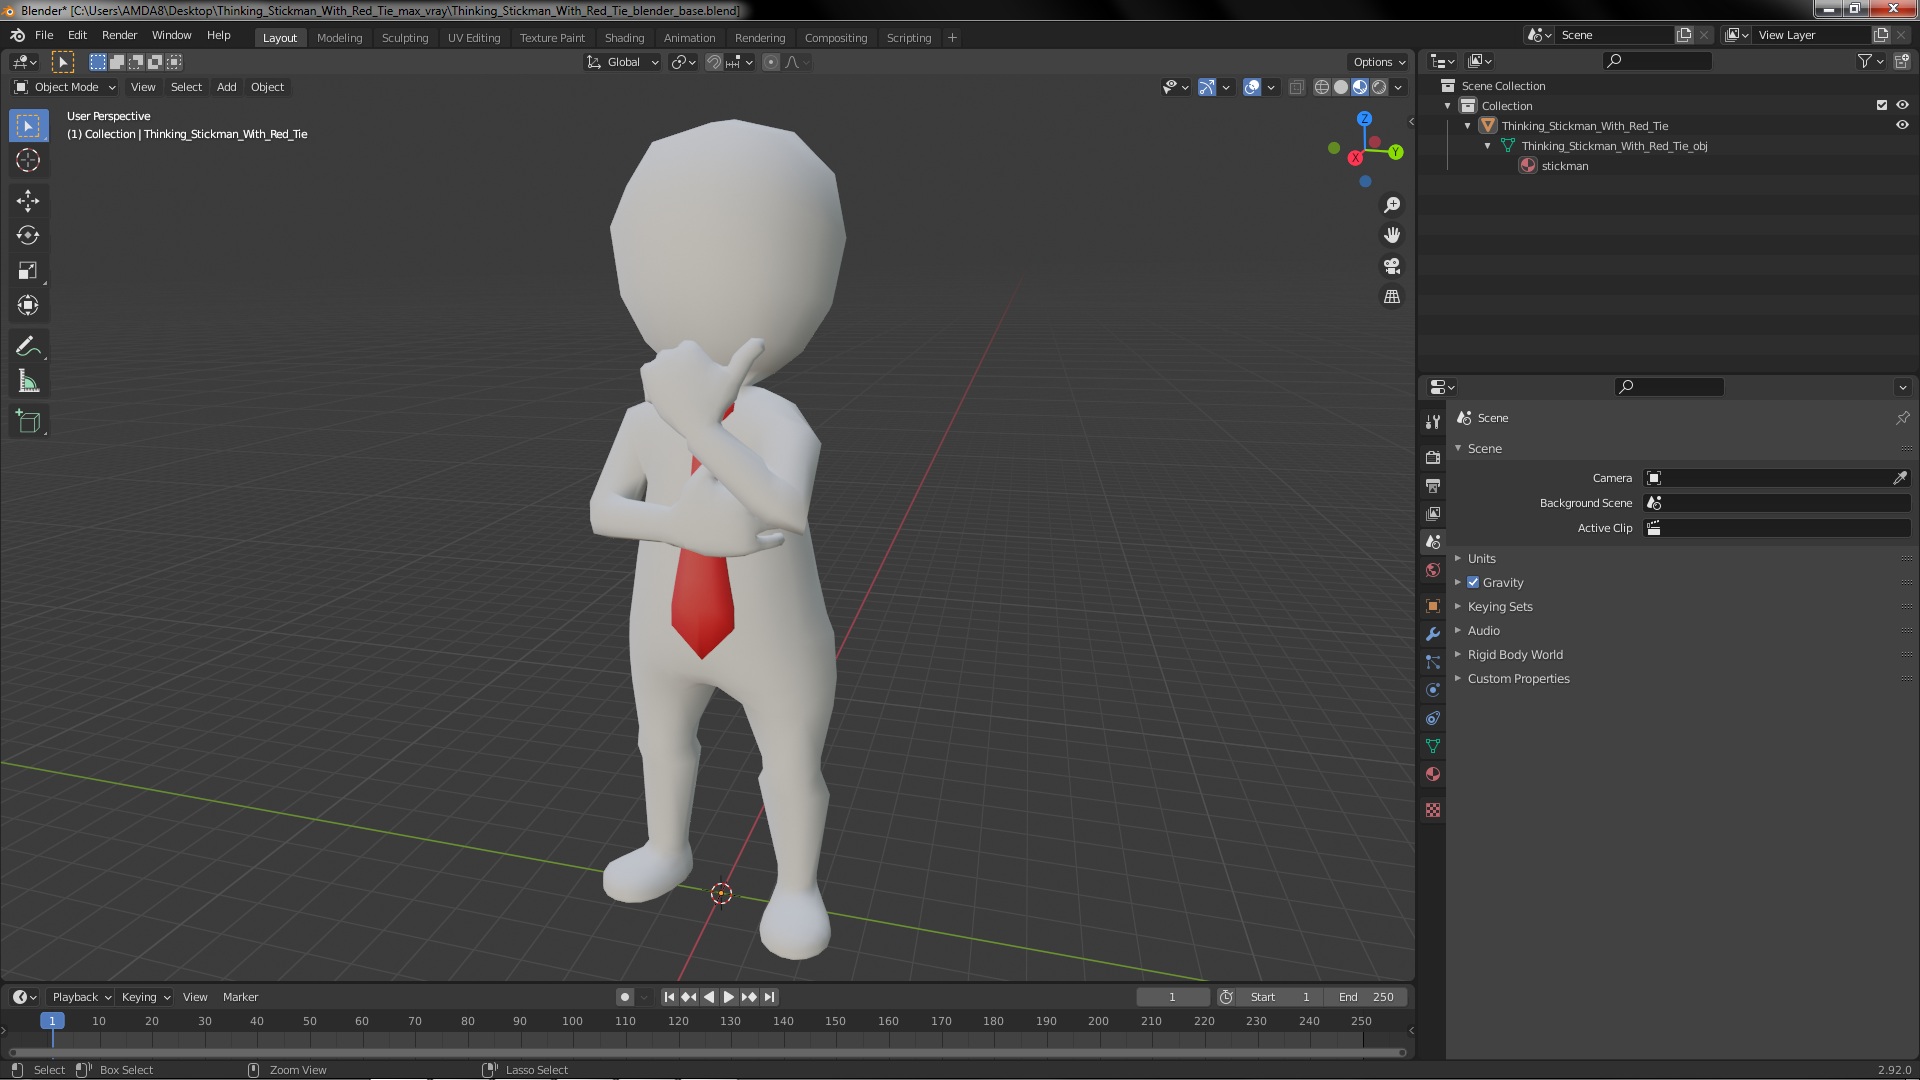The width and height of the screenshot is (1920, 1080).
Task: Switch to wireframe viewport shading
Action: pos(1322,87)
